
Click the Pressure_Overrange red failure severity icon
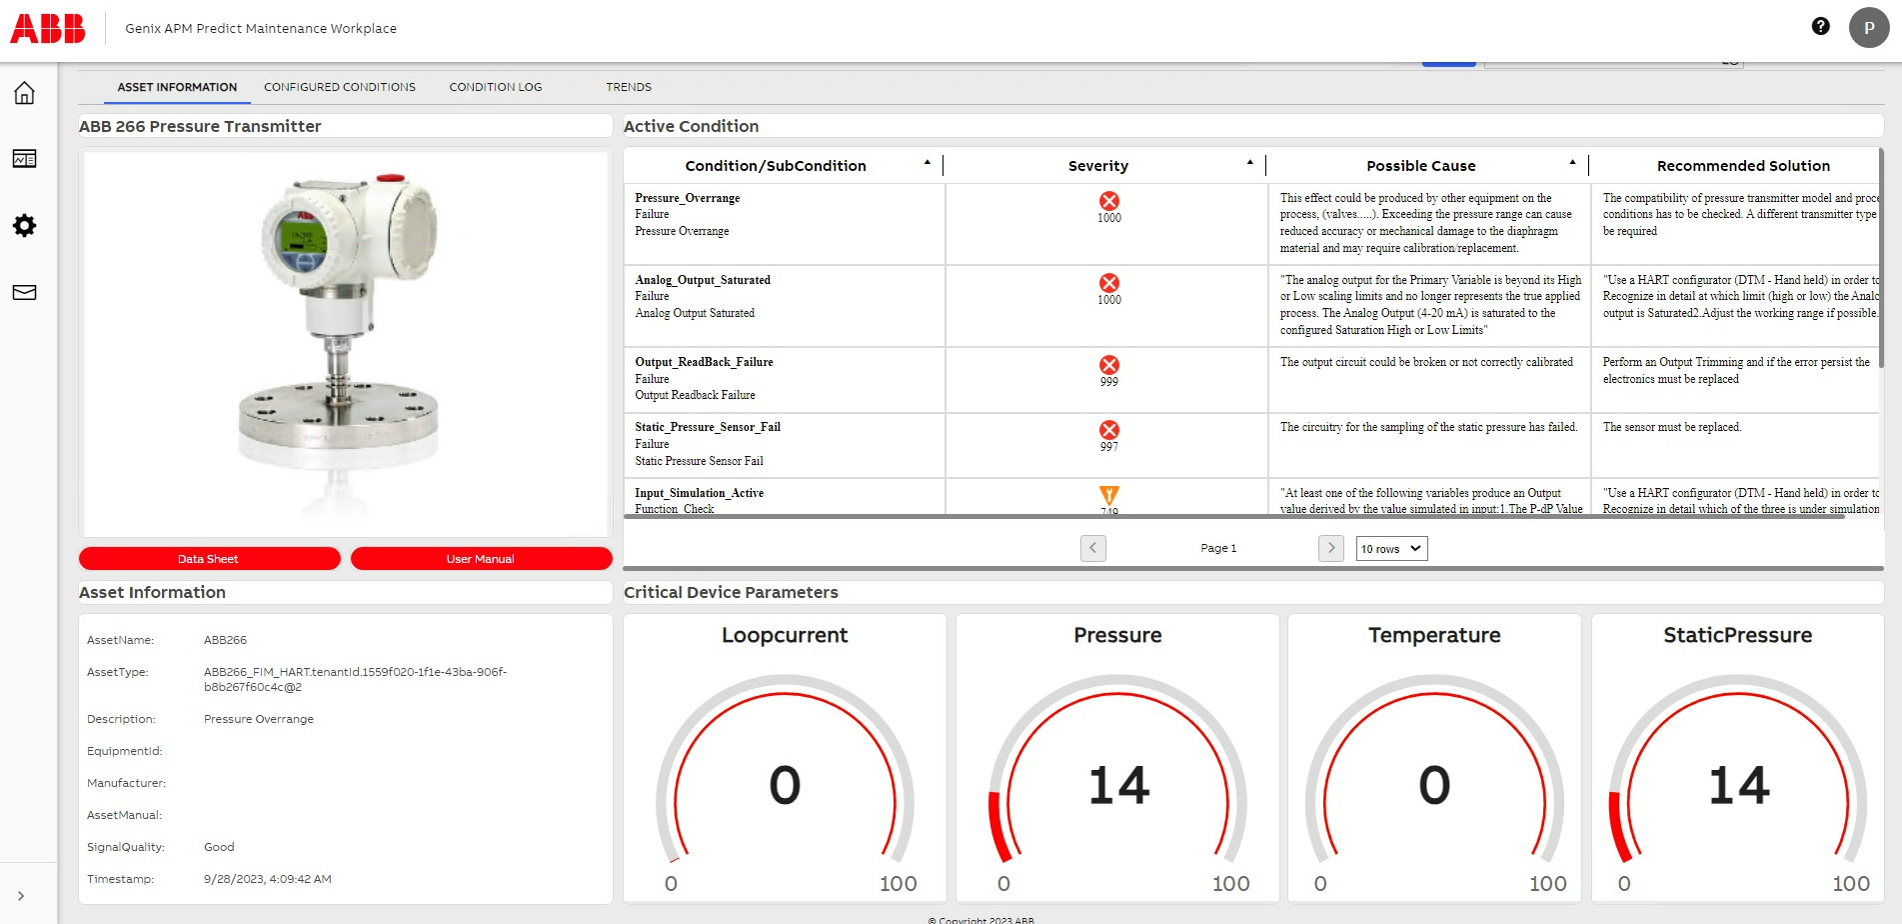click(1109, 201)
